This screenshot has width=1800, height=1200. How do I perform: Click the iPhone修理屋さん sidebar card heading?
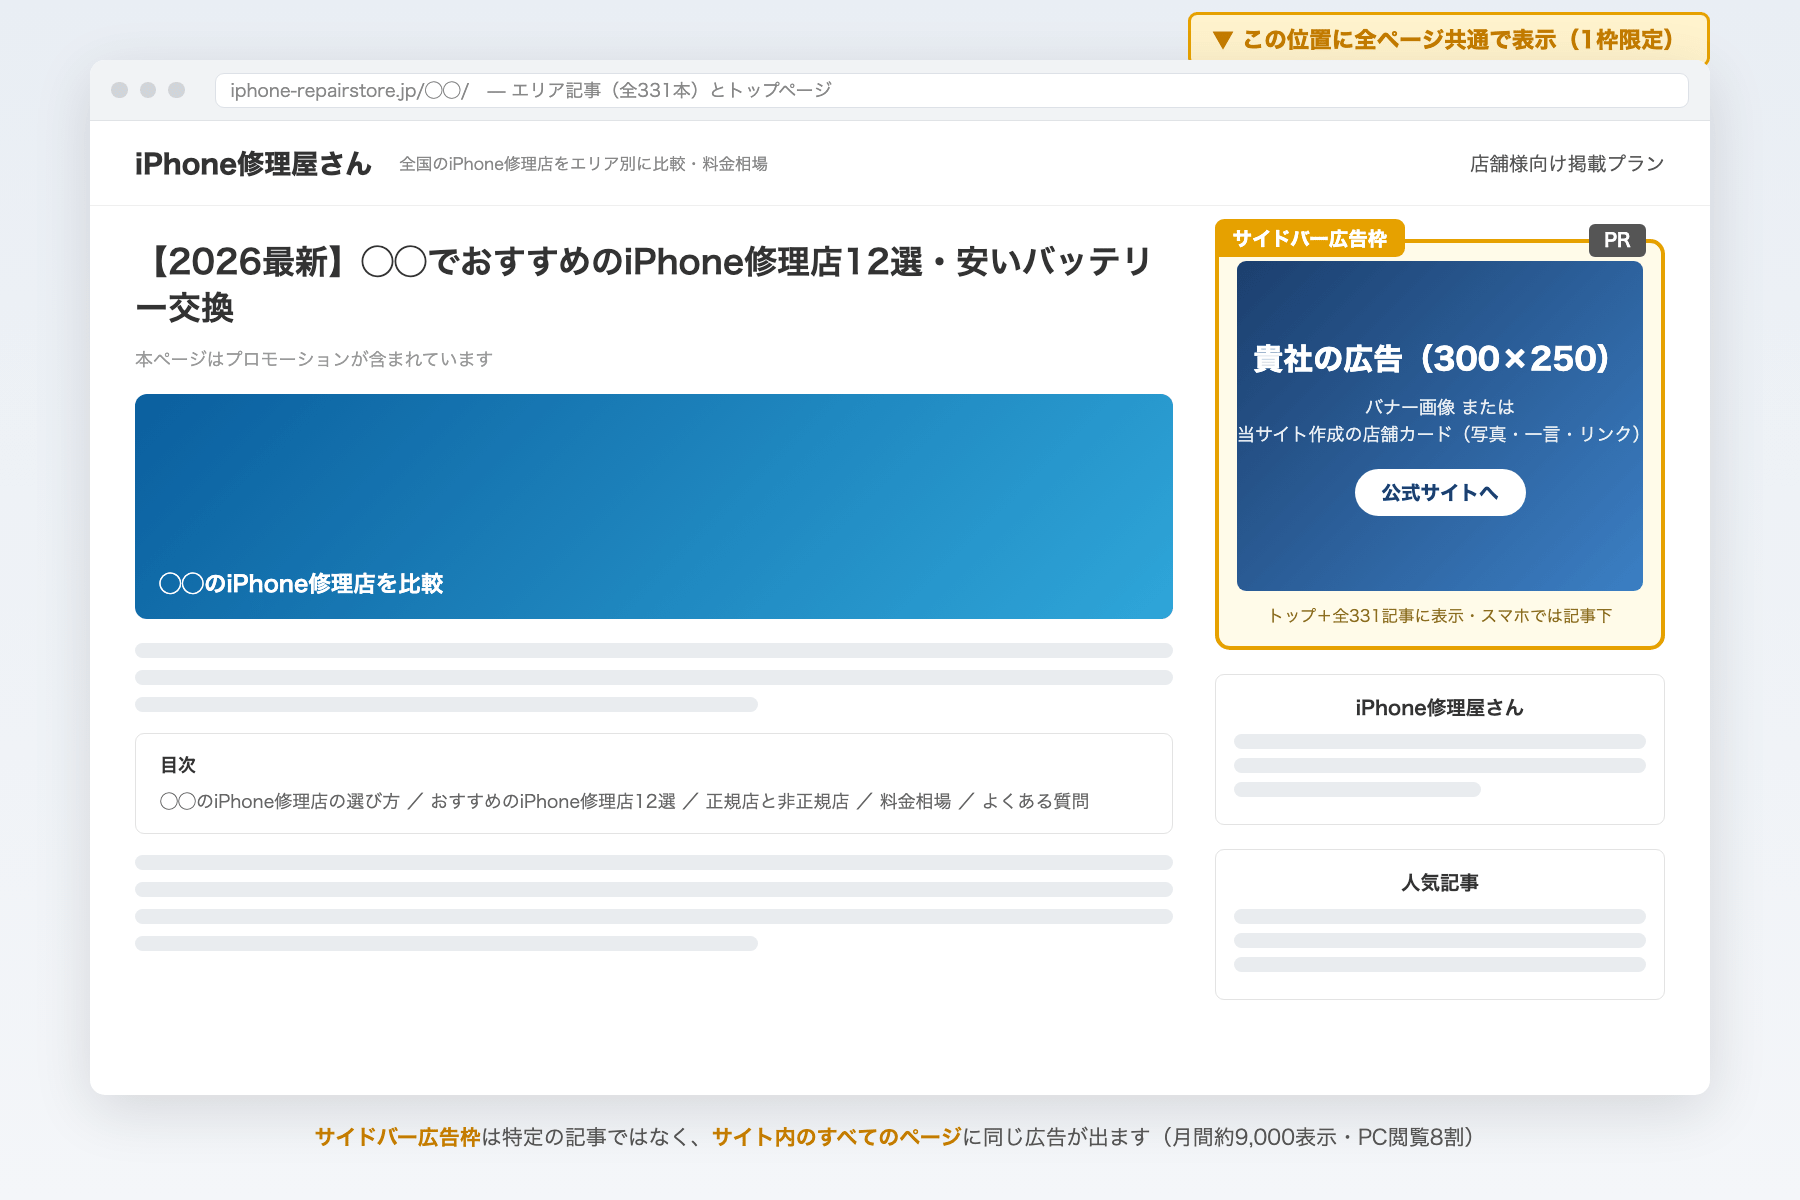[x=1440, y=708]
